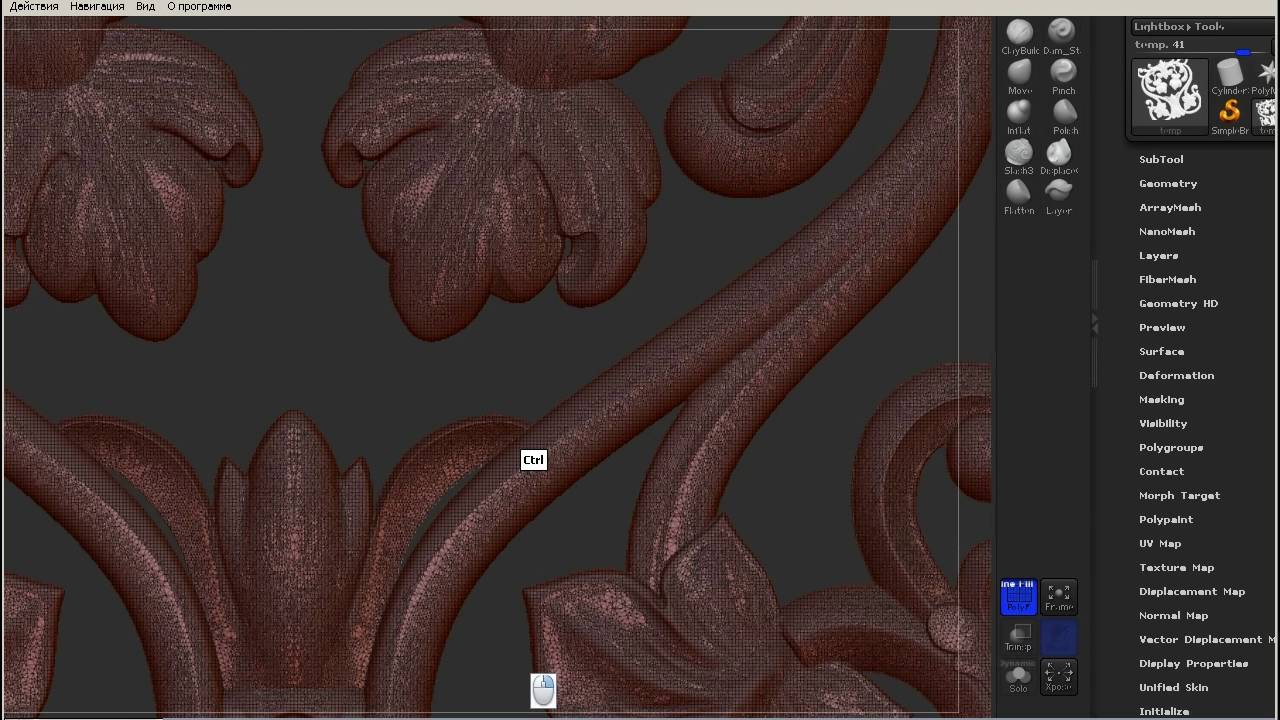Pick the SimpleBrush tool
1280x720 pixels.
(1230, 117)
